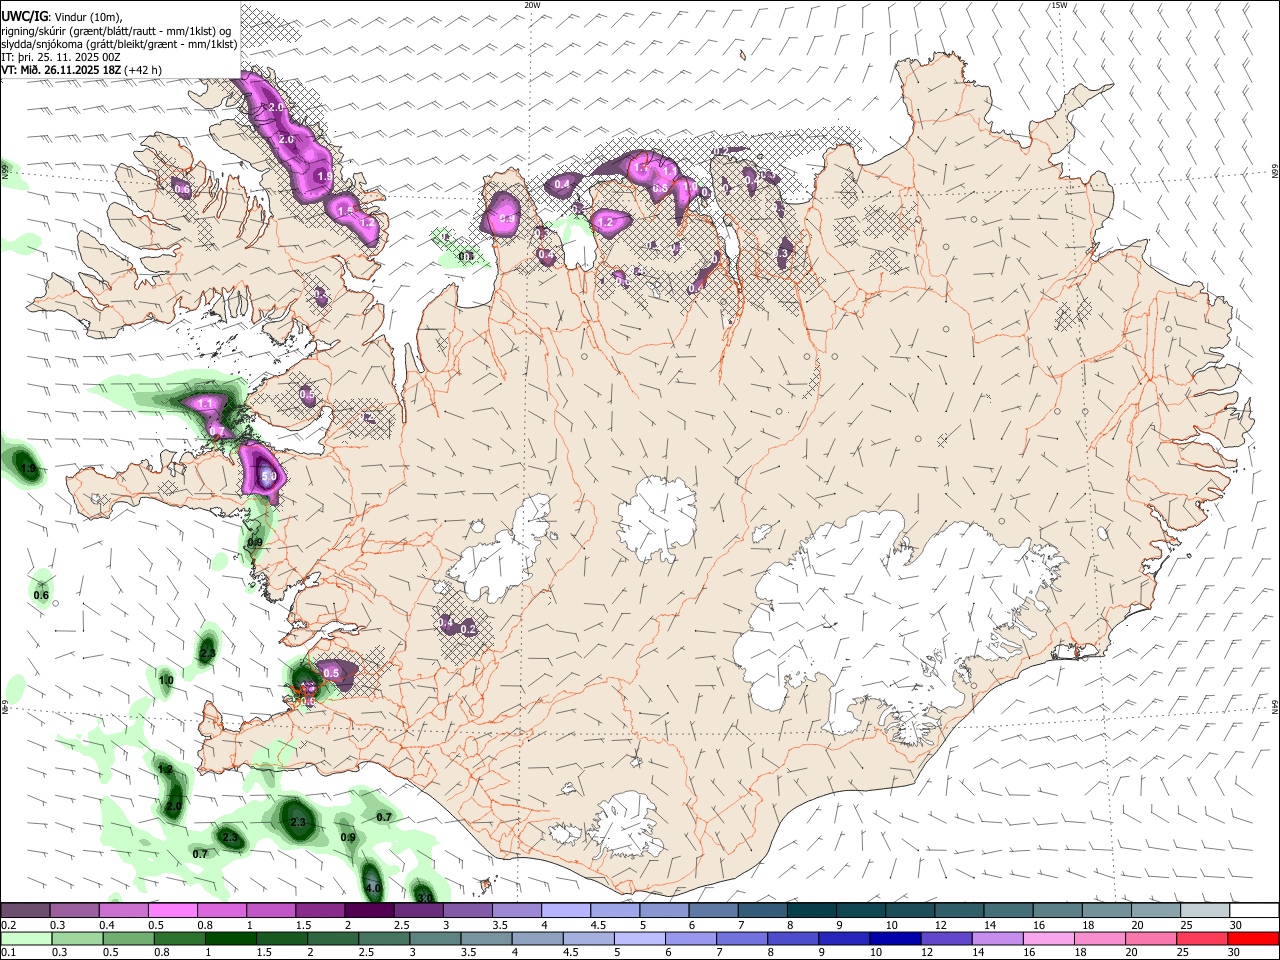This screenshot has height=960, width=1280.
Task: Click the 'rigning/skúrir (grænt/blátt/rautt - mm/1klst) og' line
Action: (115, 31)
